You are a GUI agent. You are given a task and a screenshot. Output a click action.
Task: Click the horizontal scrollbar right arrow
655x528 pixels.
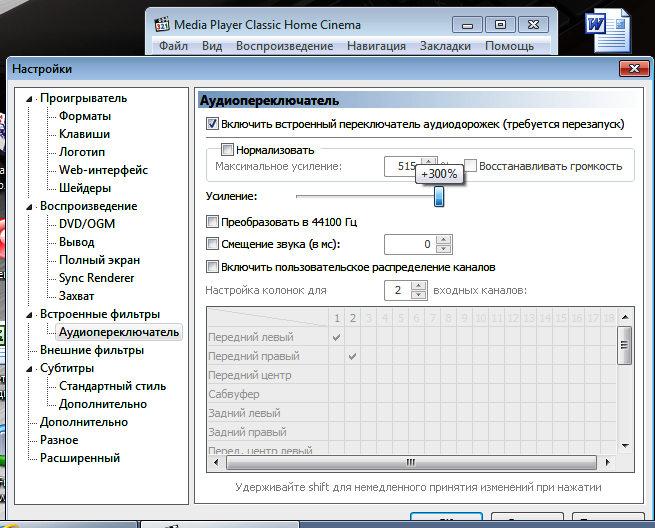(x=607, y=462)
